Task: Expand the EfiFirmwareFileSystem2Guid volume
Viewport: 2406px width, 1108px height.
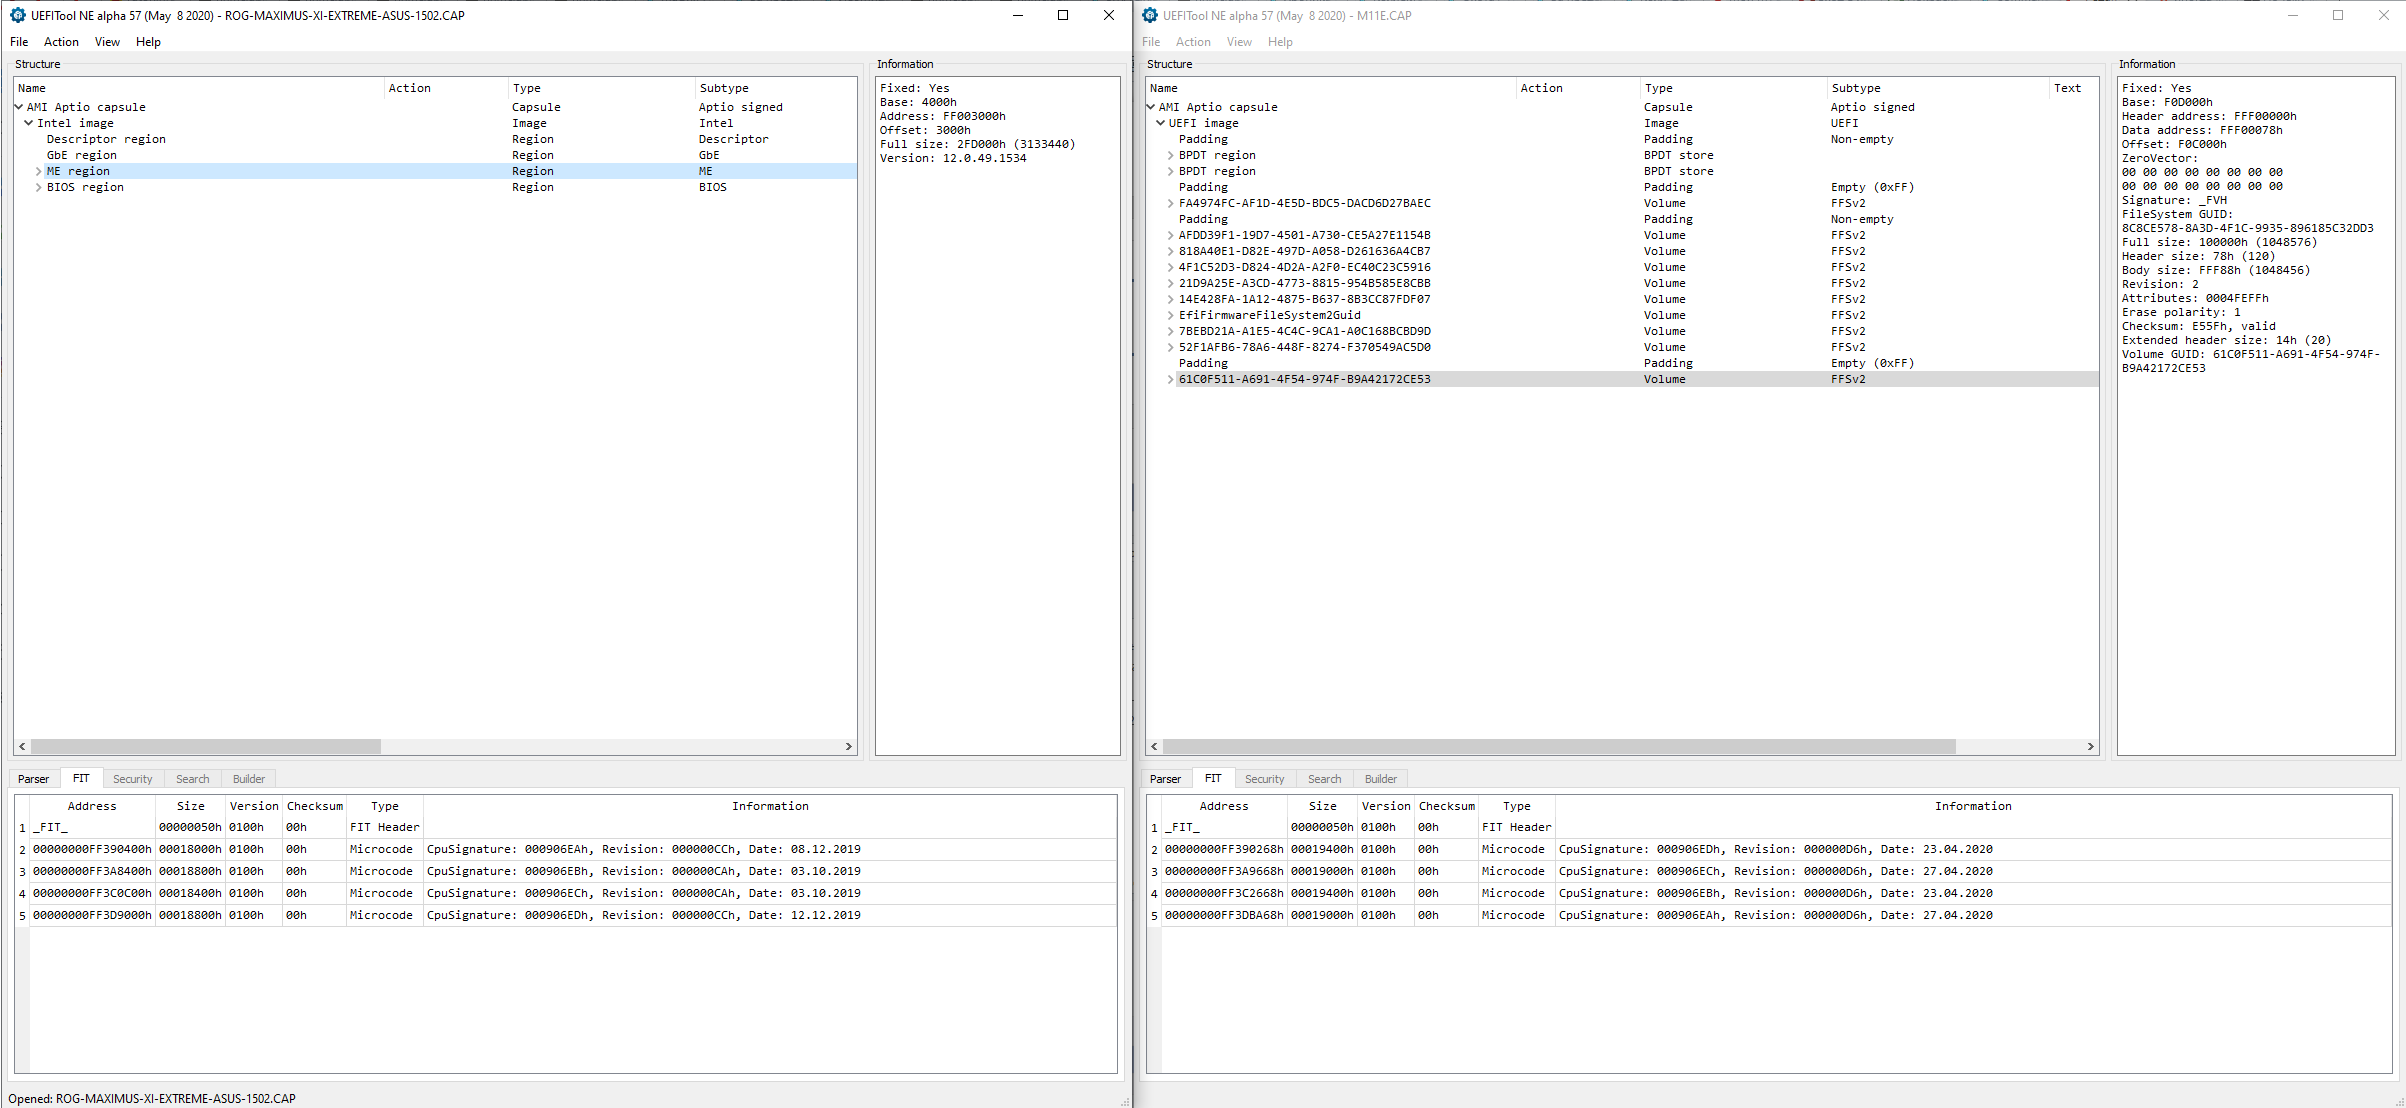Action: coord(1170,315)
